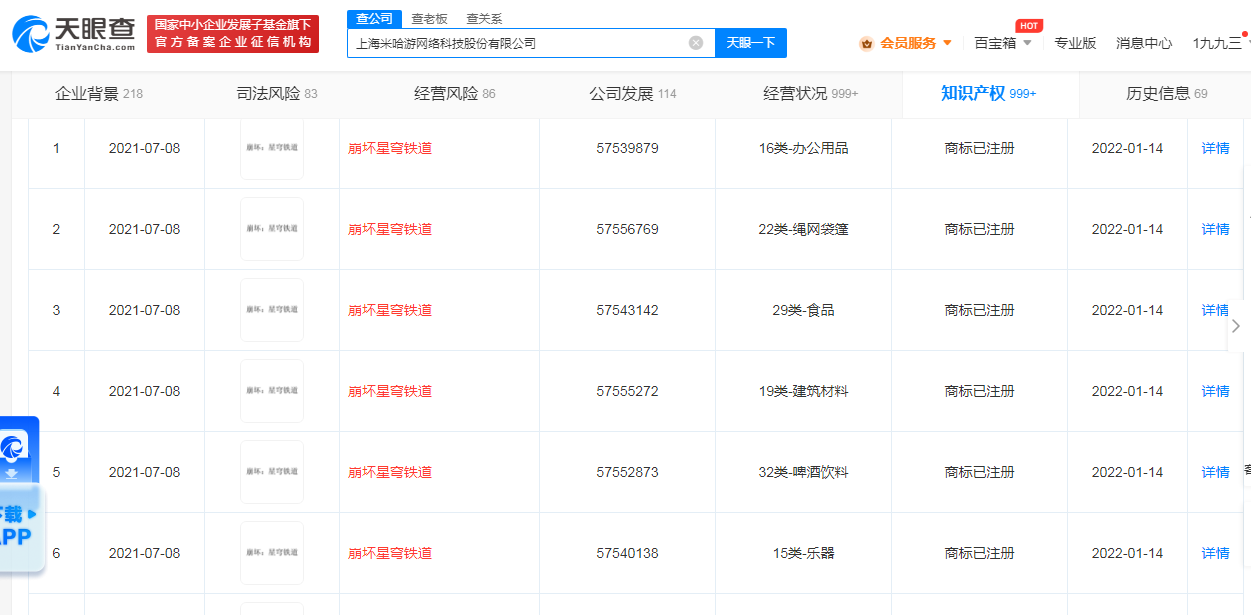Open 详情 for registration 57539879
Image resolution: width=1251 pixels, height=615 pixels.
1215,148
